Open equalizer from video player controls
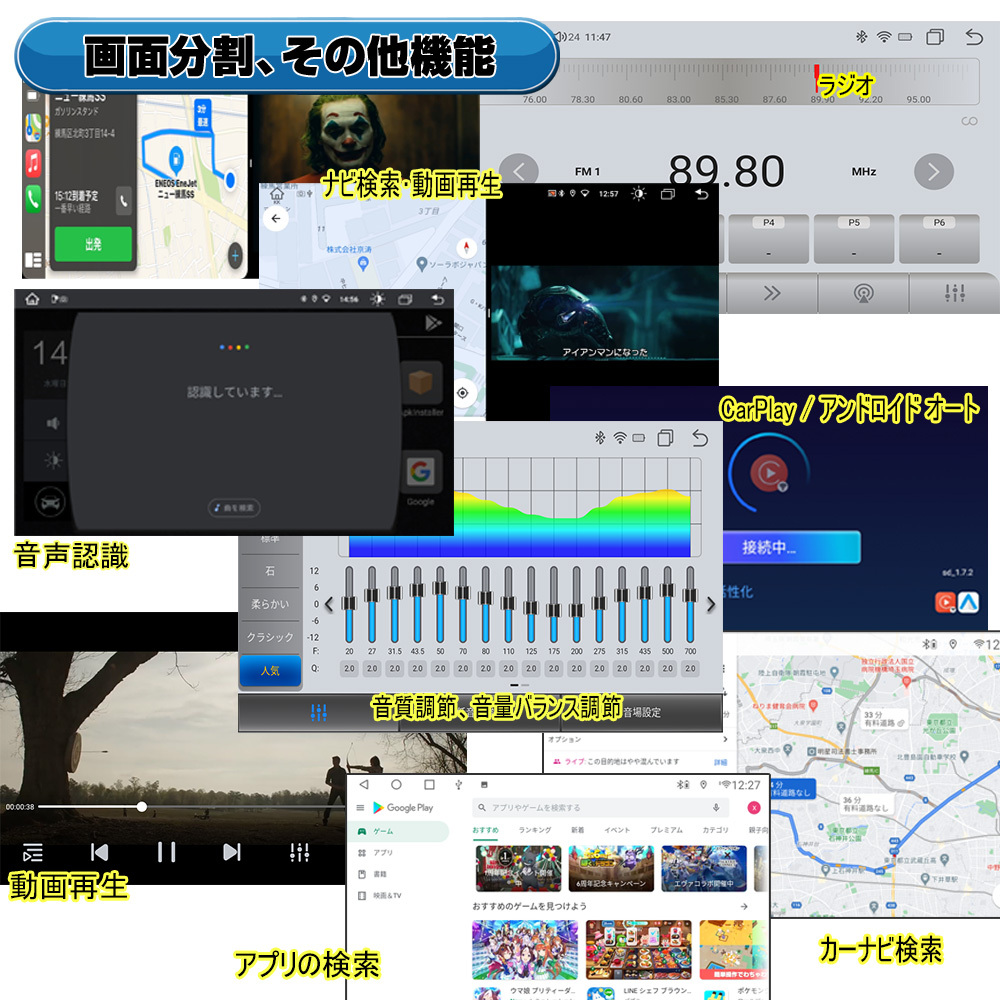1000x1000 pixels. click(299, 852)
